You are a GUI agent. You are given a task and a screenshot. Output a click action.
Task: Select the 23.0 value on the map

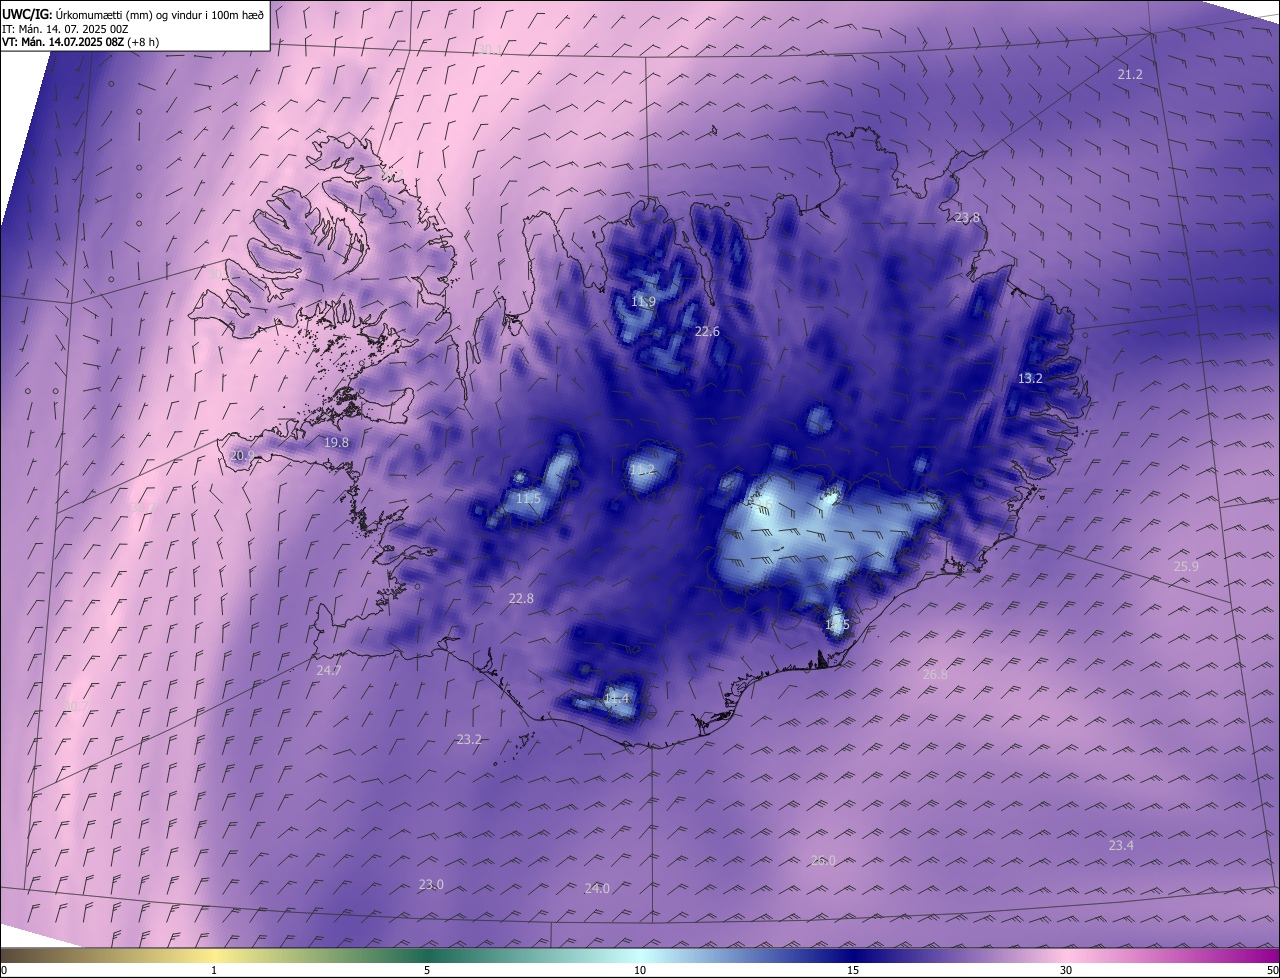(431, 884)
